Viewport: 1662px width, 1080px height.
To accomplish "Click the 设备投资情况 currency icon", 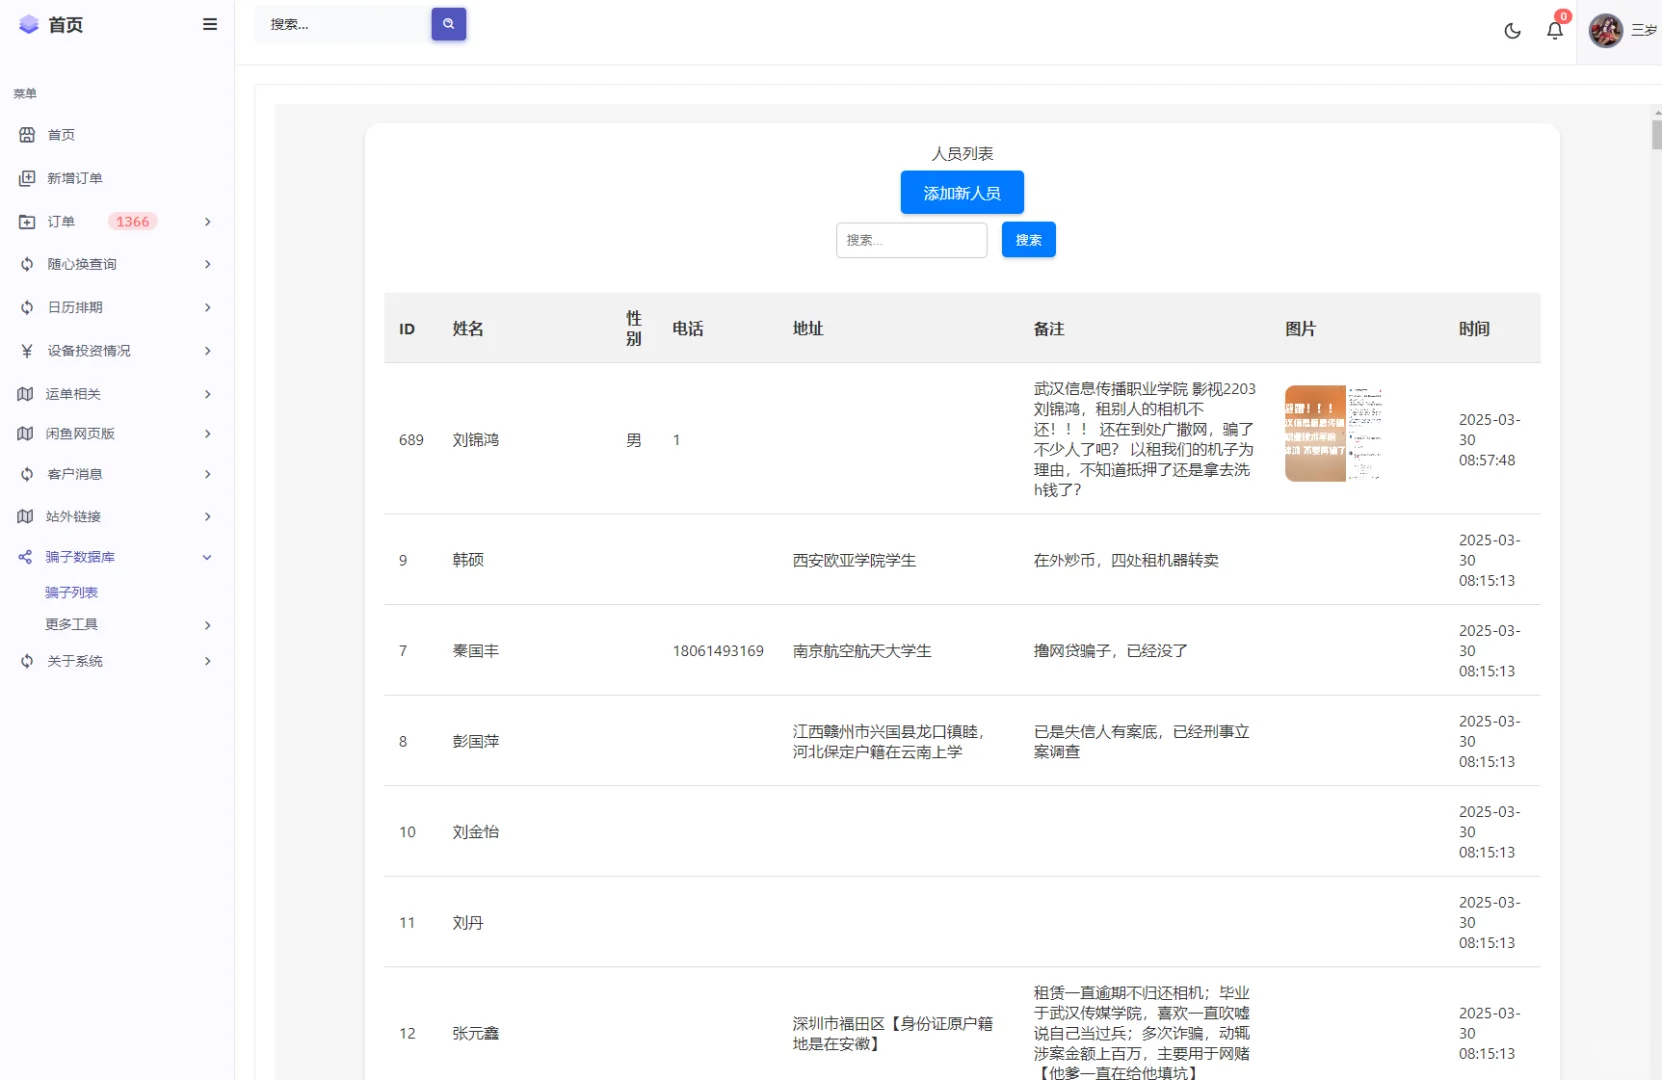I will point(27,350).
